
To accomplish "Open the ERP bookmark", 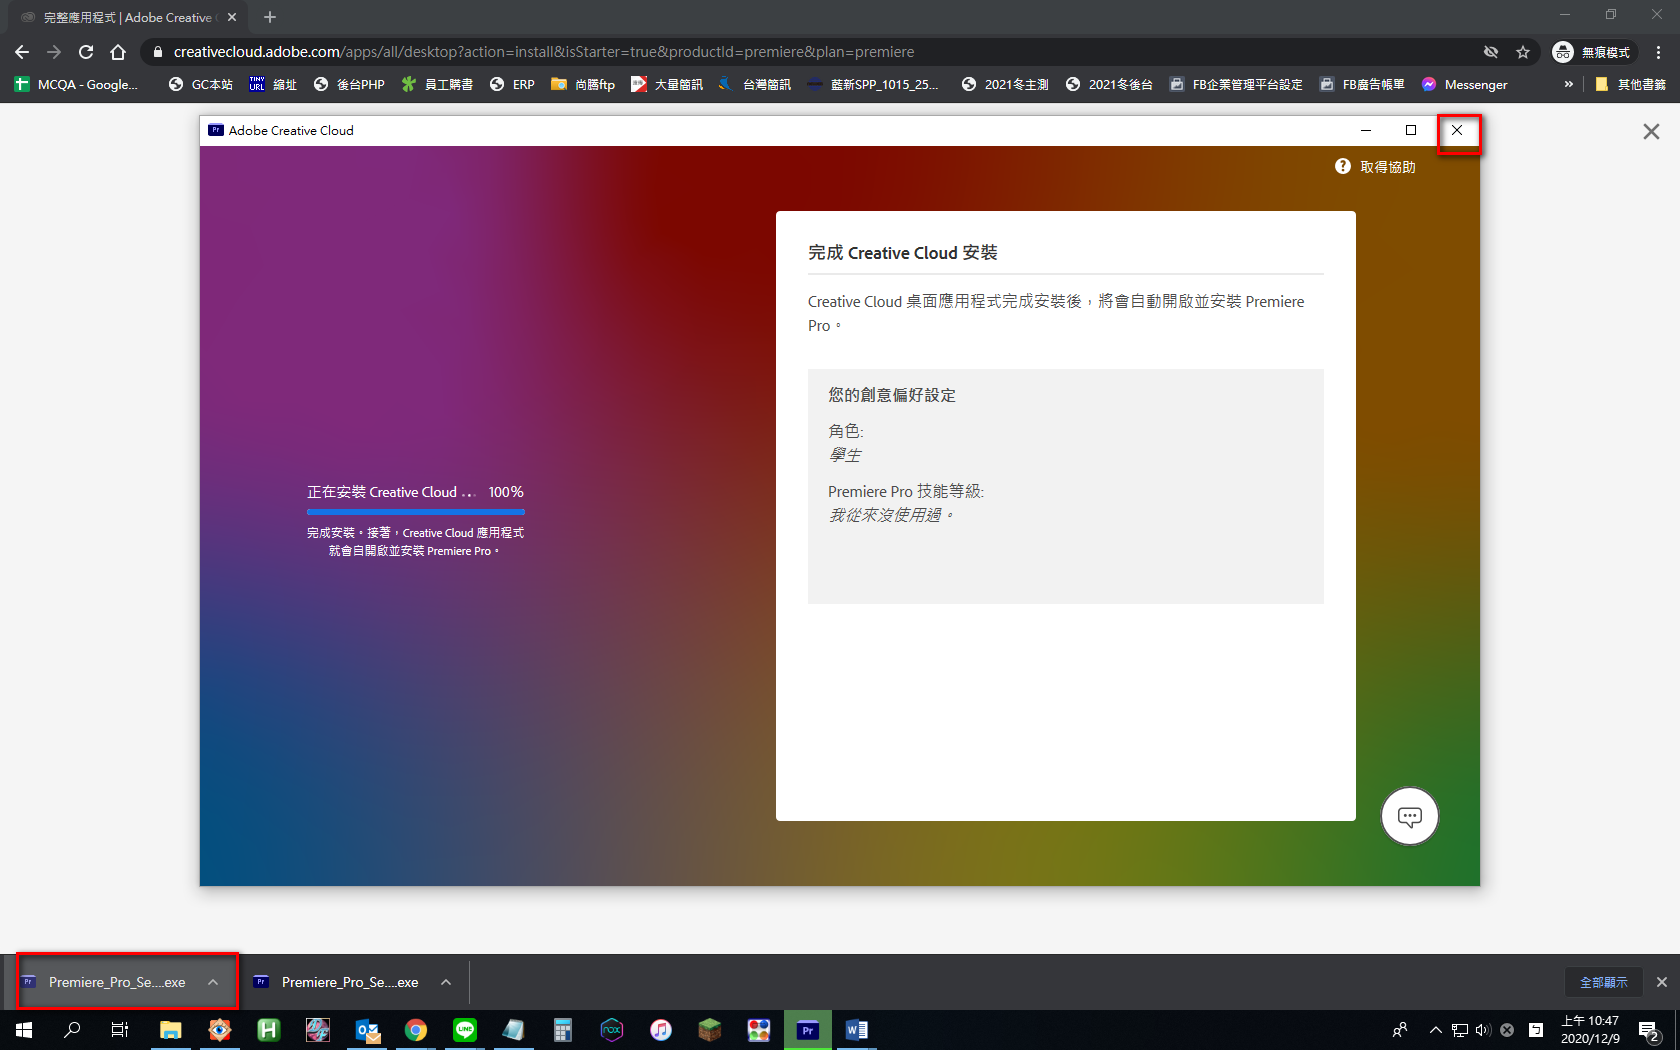I will [x=512, y=85].
